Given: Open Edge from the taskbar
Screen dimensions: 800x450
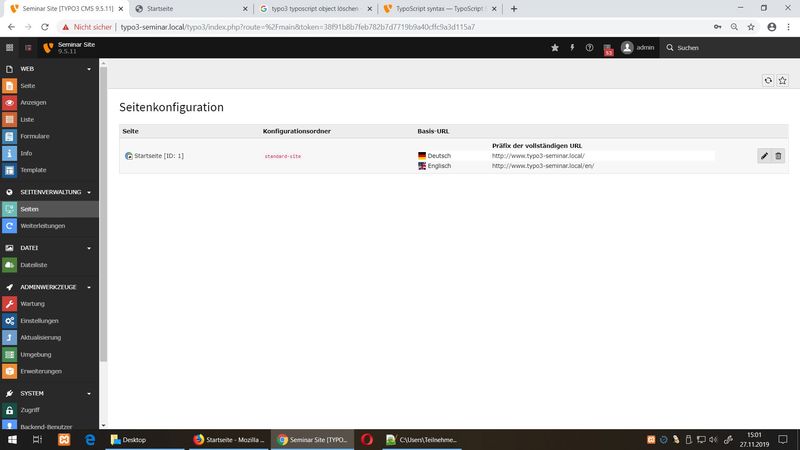Looking at the screenshot, I should coord(90,439).
